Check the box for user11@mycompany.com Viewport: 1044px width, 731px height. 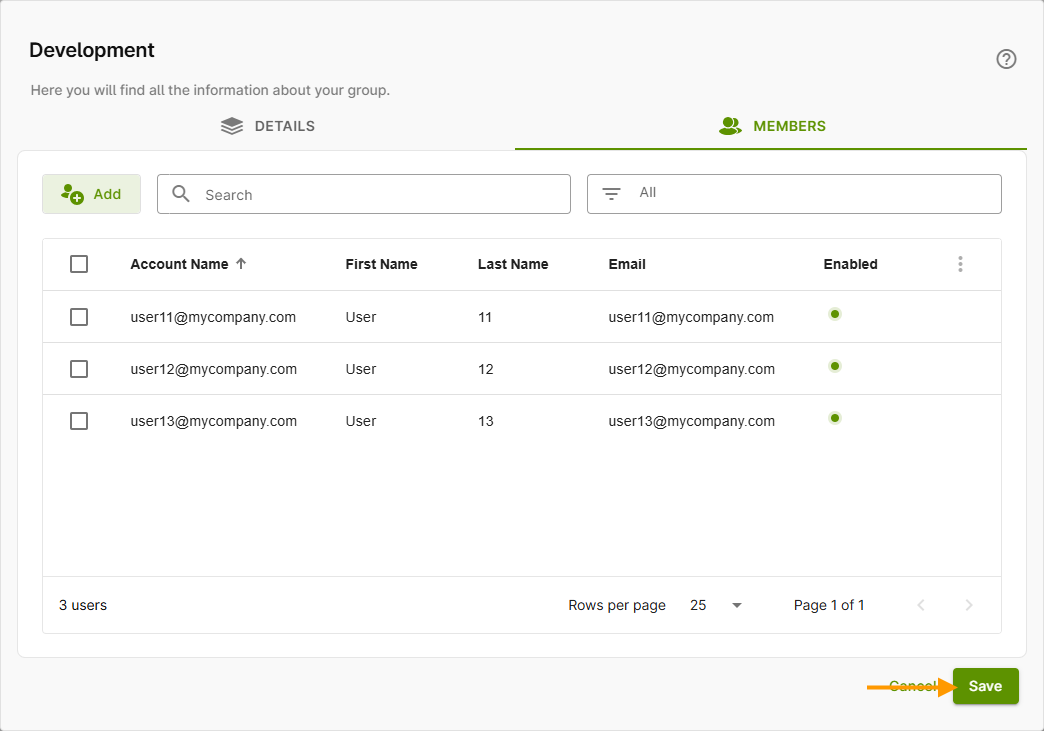(x=79, y=317)
